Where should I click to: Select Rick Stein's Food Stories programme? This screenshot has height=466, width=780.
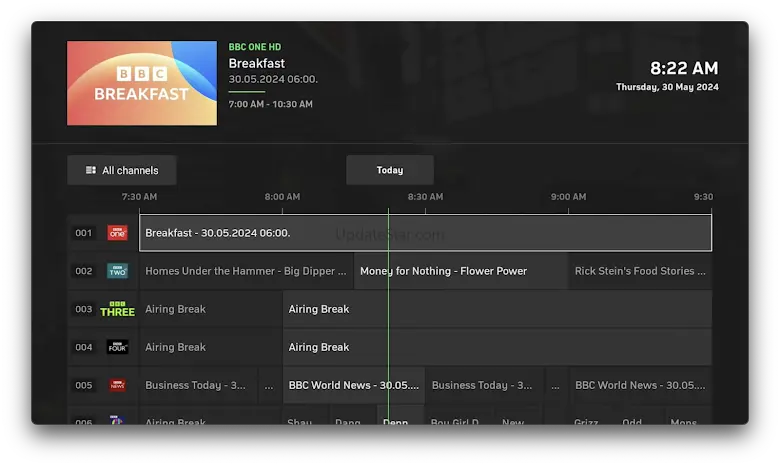point(640,271)
